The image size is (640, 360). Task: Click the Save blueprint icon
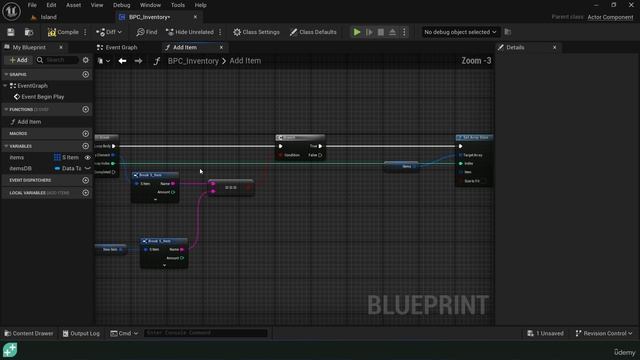point(11,32)
